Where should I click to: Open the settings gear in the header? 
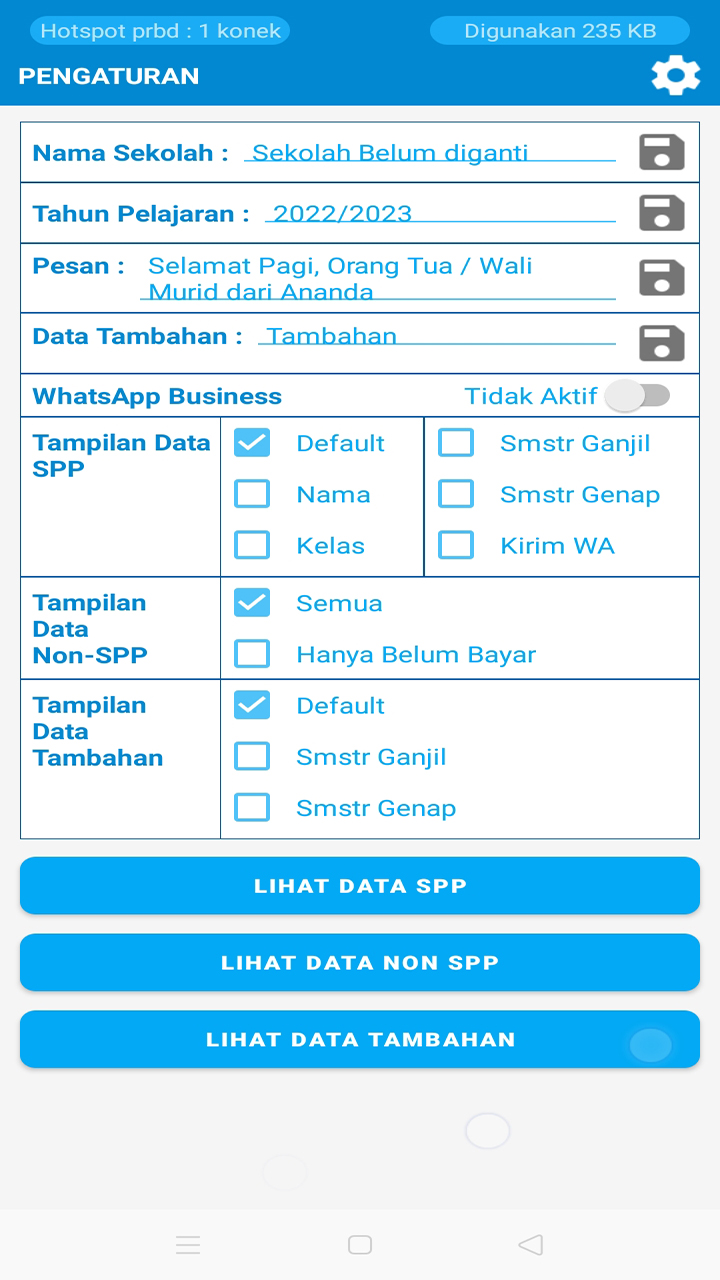pos(676,75)
